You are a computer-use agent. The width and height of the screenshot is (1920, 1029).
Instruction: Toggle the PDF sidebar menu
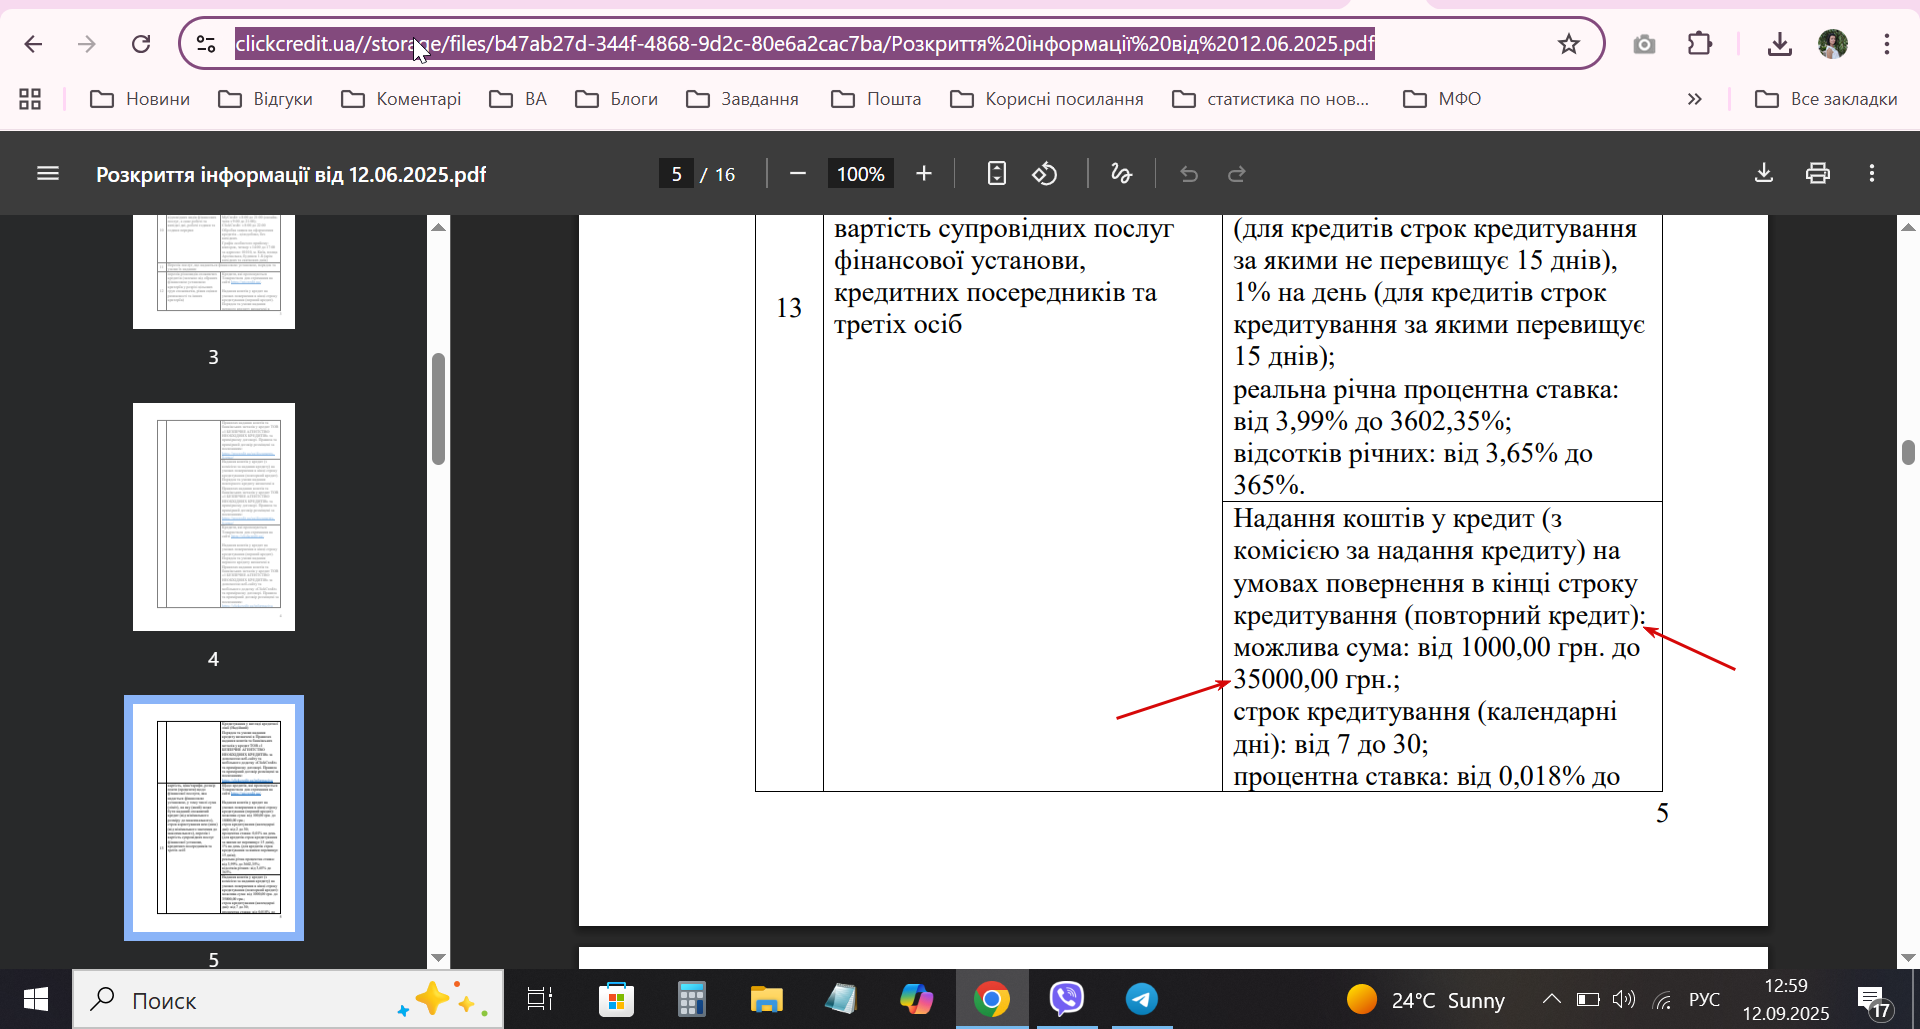coord(48,174)
